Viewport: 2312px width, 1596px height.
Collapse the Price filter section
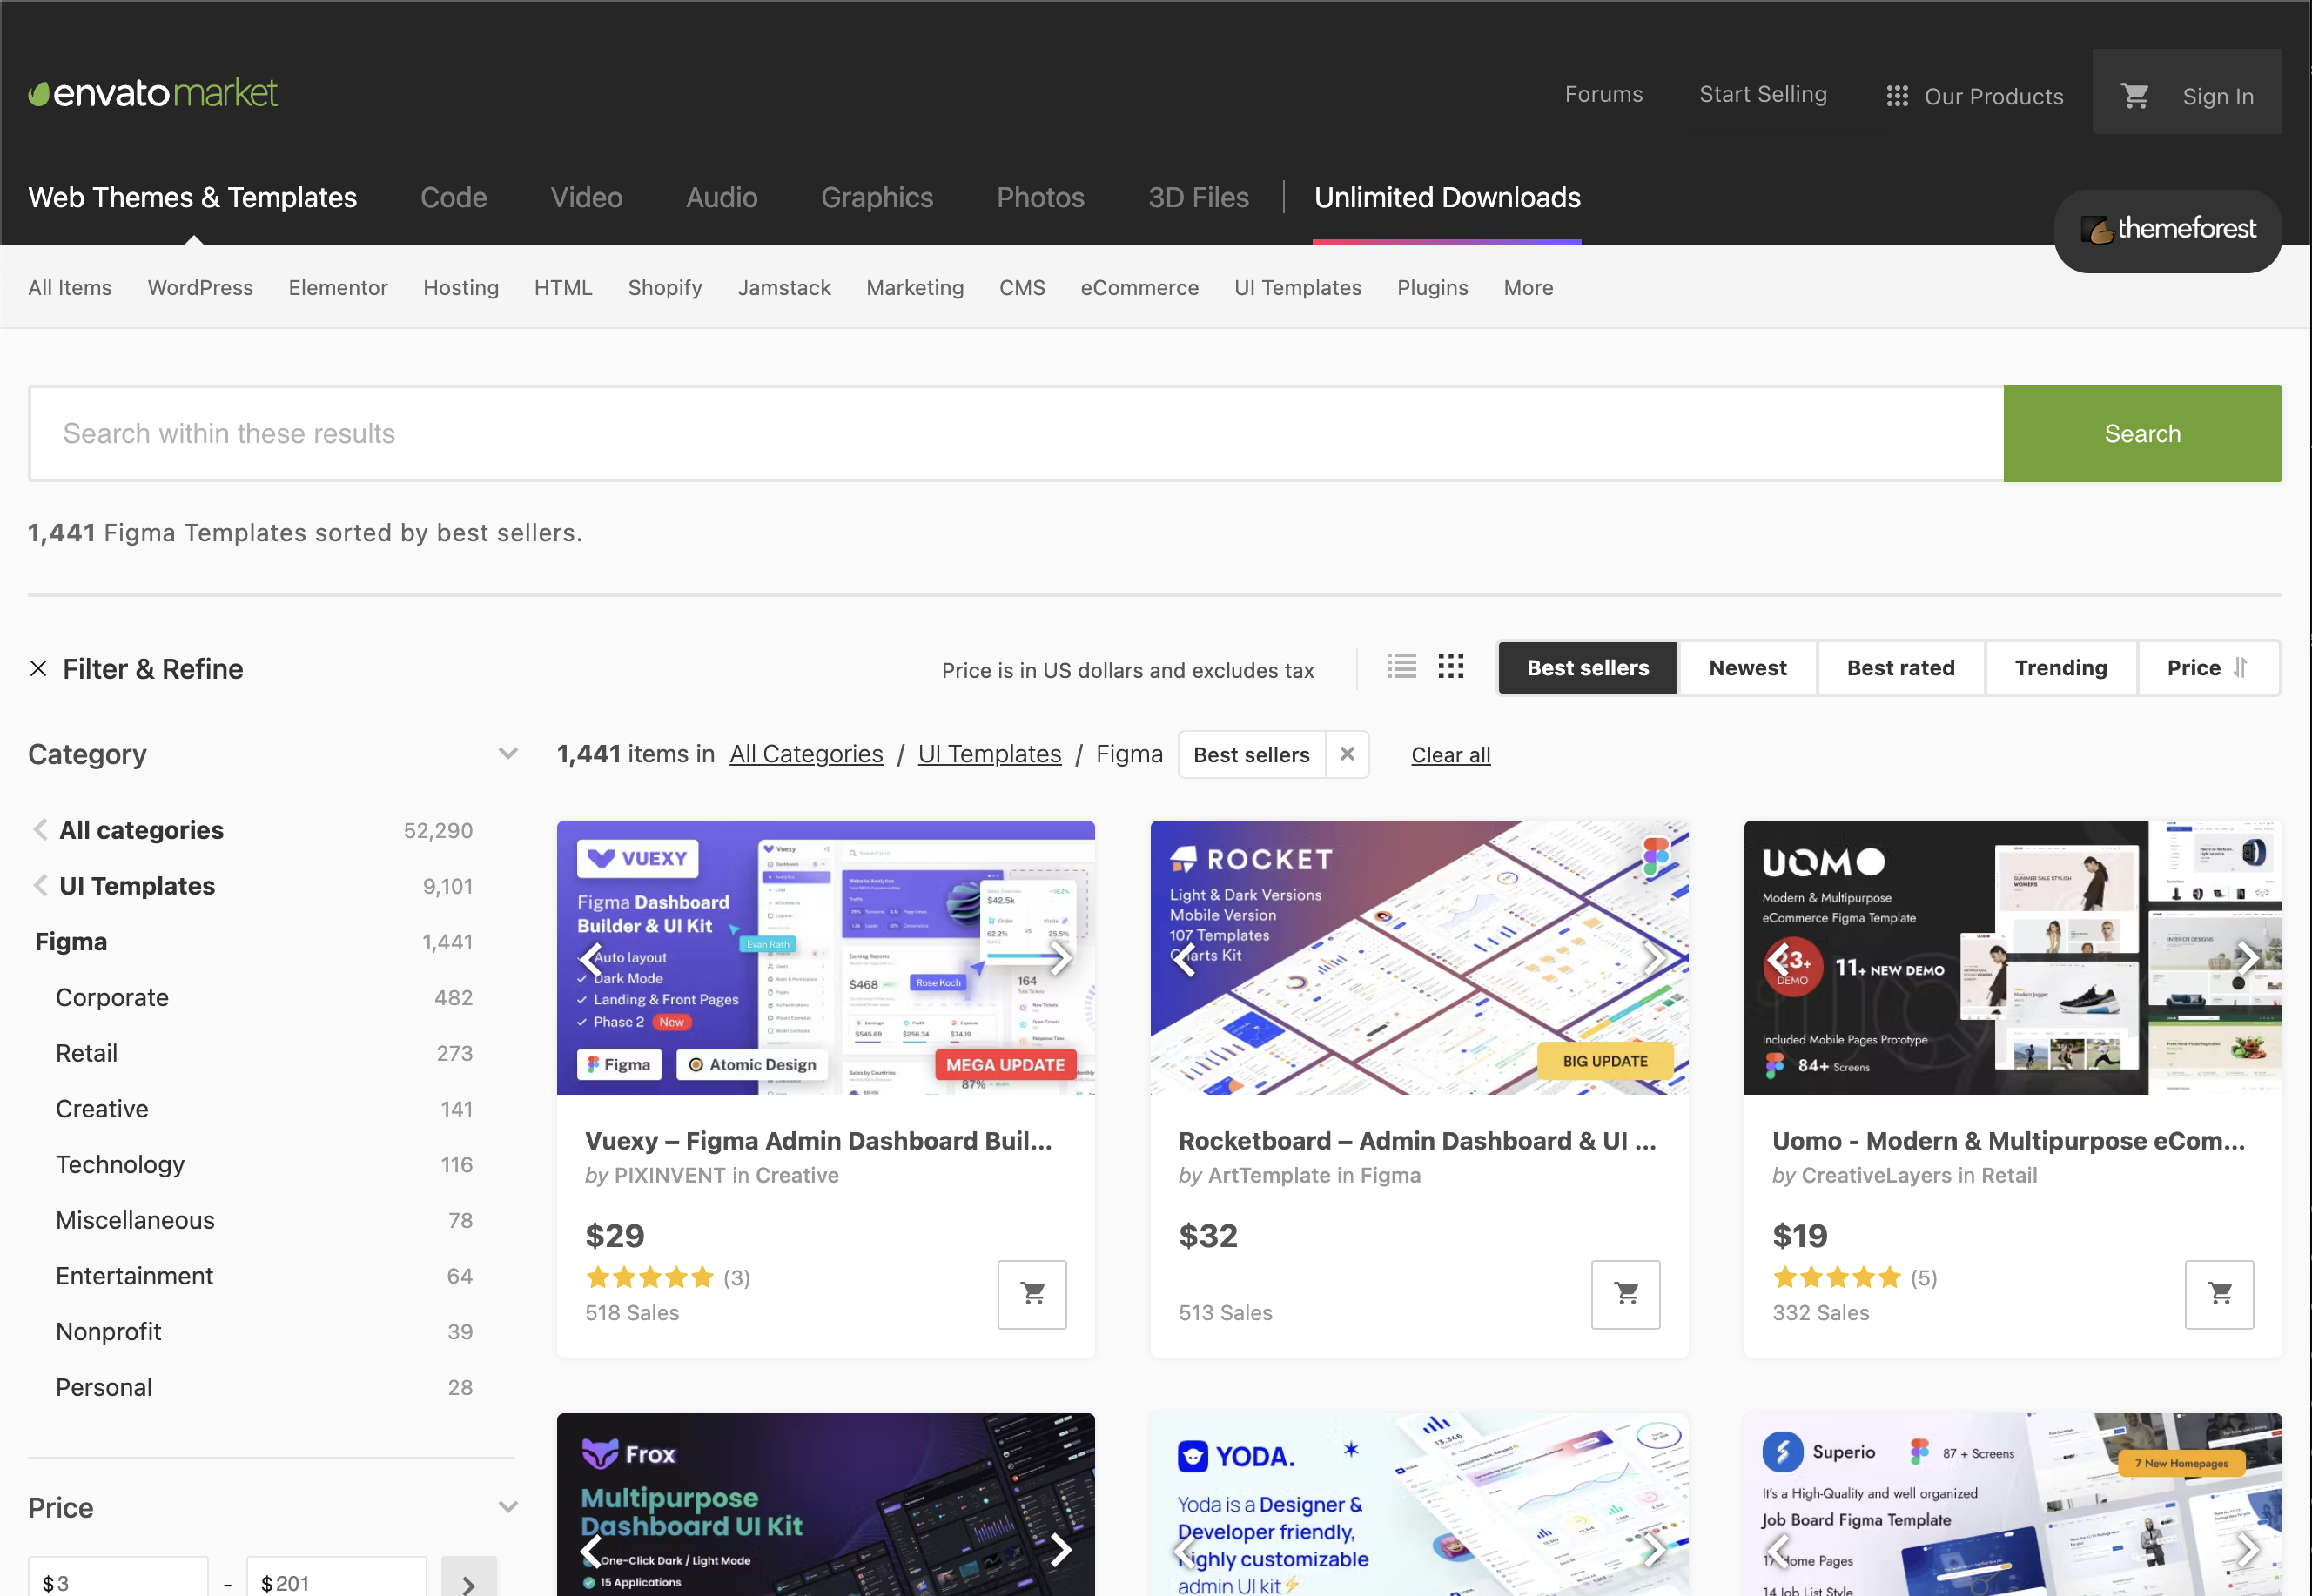point(508,1507)
